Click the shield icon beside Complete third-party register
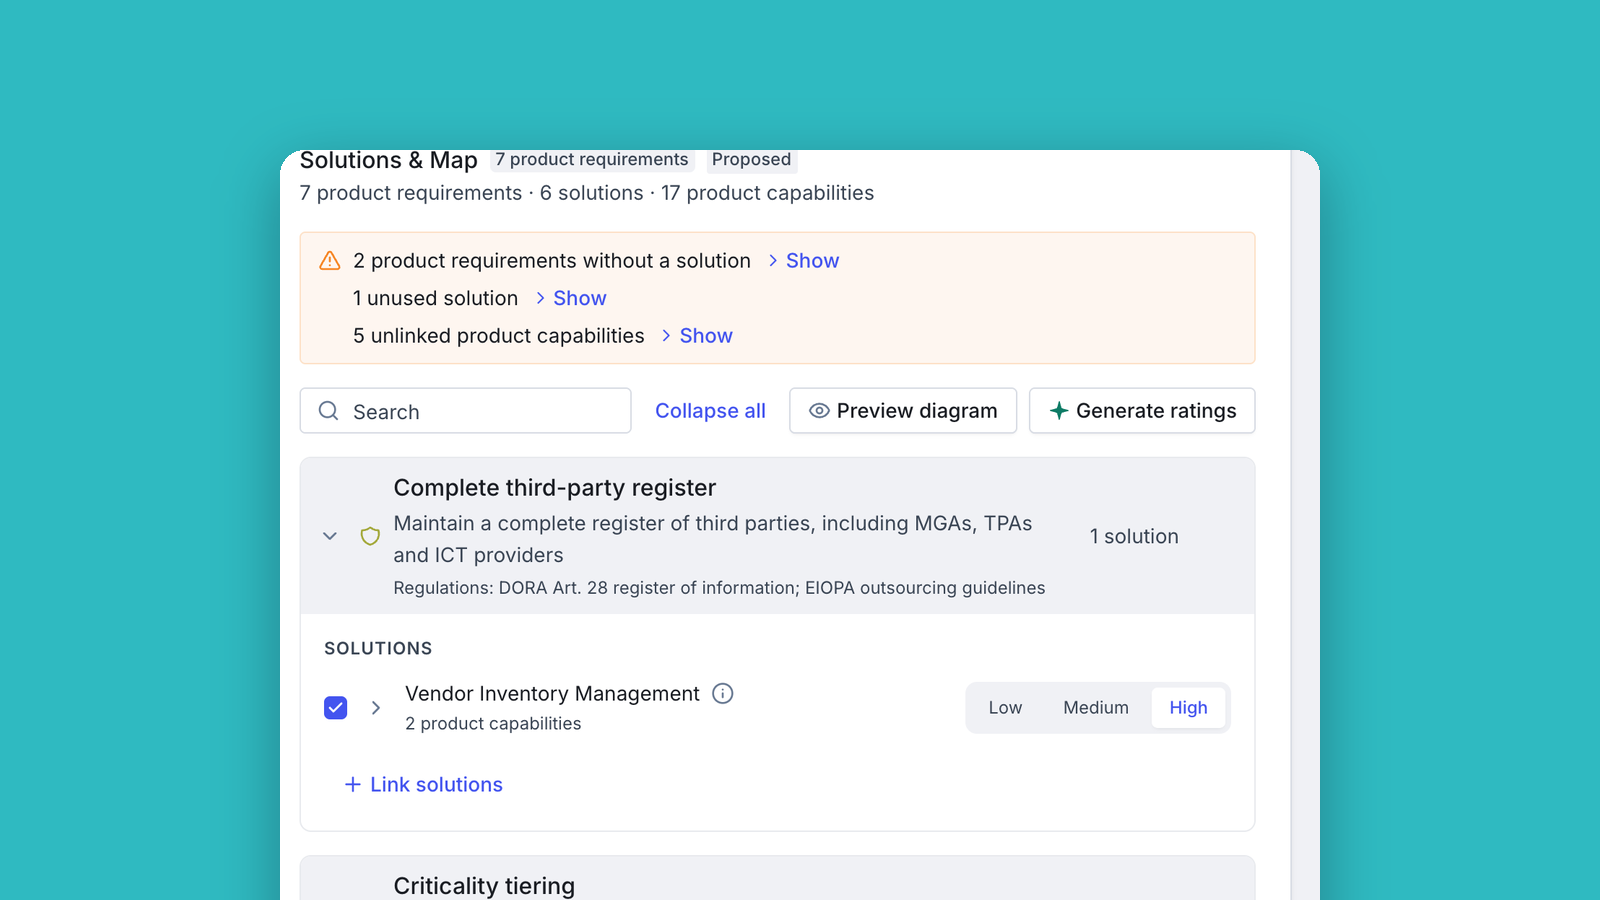The width and height of the screenshot is (1600, 900). coord(370,536)
